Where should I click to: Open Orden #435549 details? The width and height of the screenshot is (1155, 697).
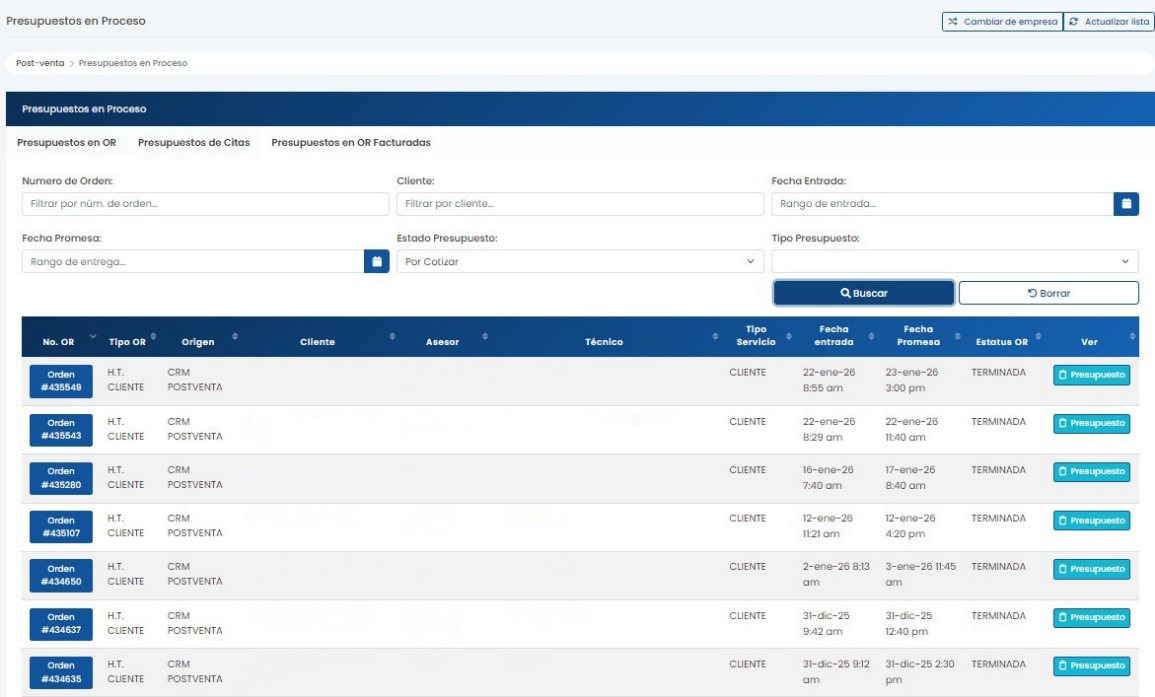pyautogui.click(x=61, y=381)
